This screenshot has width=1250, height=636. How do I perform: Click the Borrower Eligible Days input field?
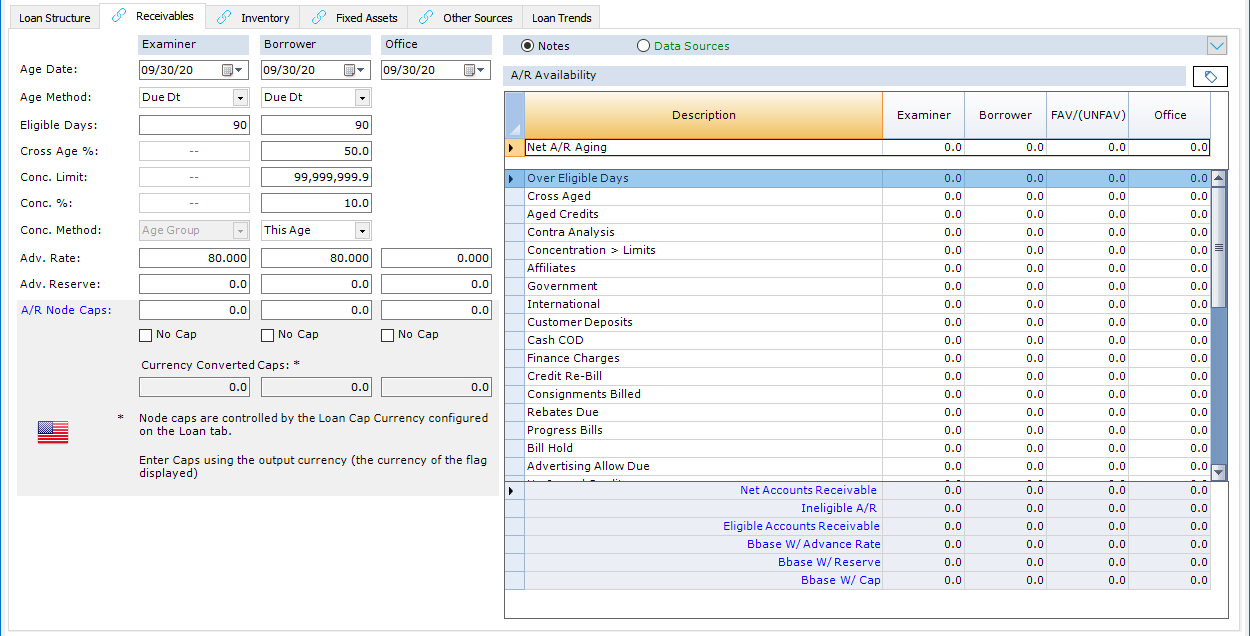315,125
